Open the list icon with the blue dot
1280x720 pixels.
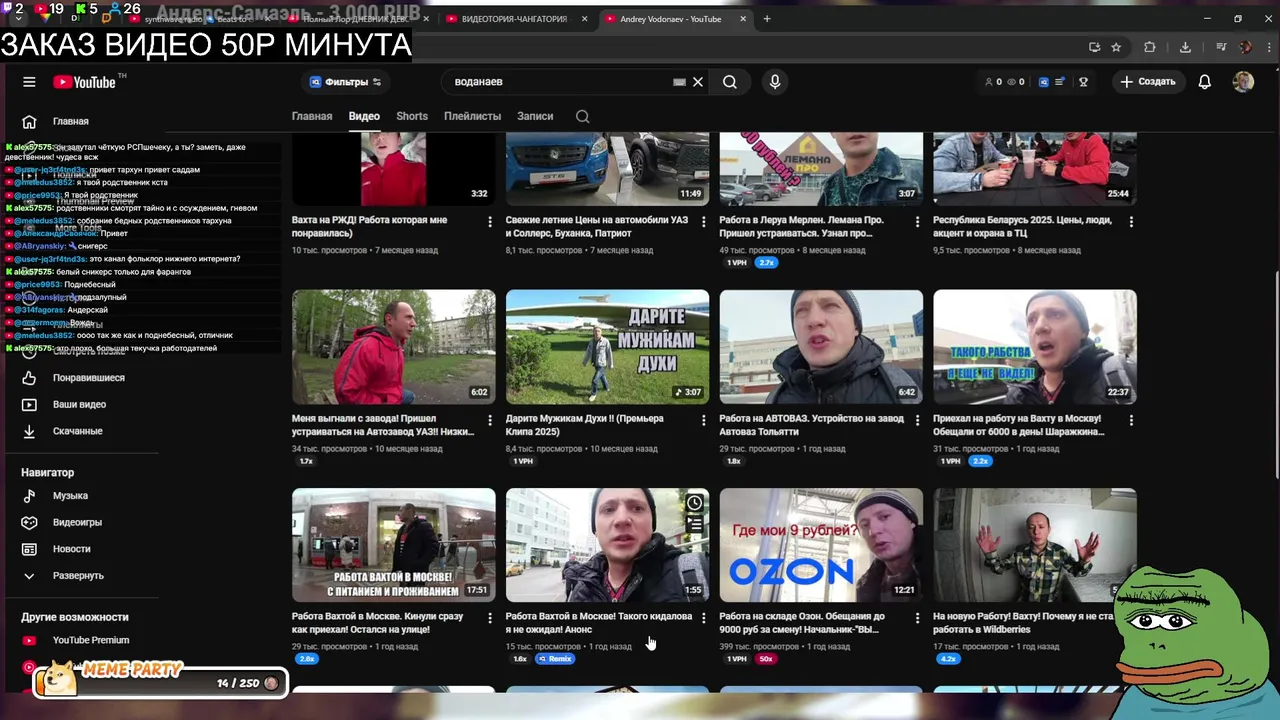[1060, 82]
